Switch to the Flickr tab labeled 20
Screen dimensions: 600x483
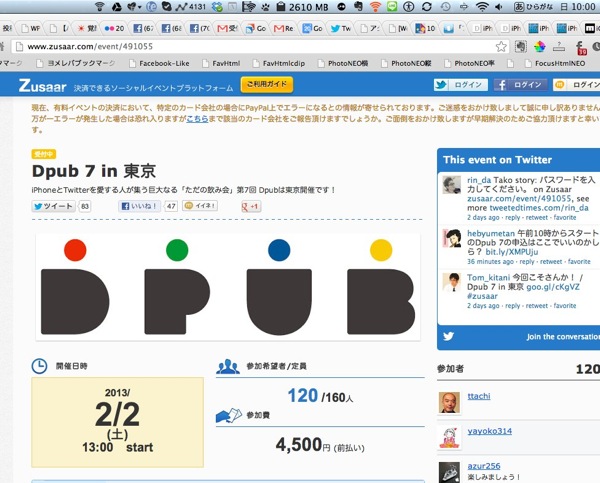(114, 28)
